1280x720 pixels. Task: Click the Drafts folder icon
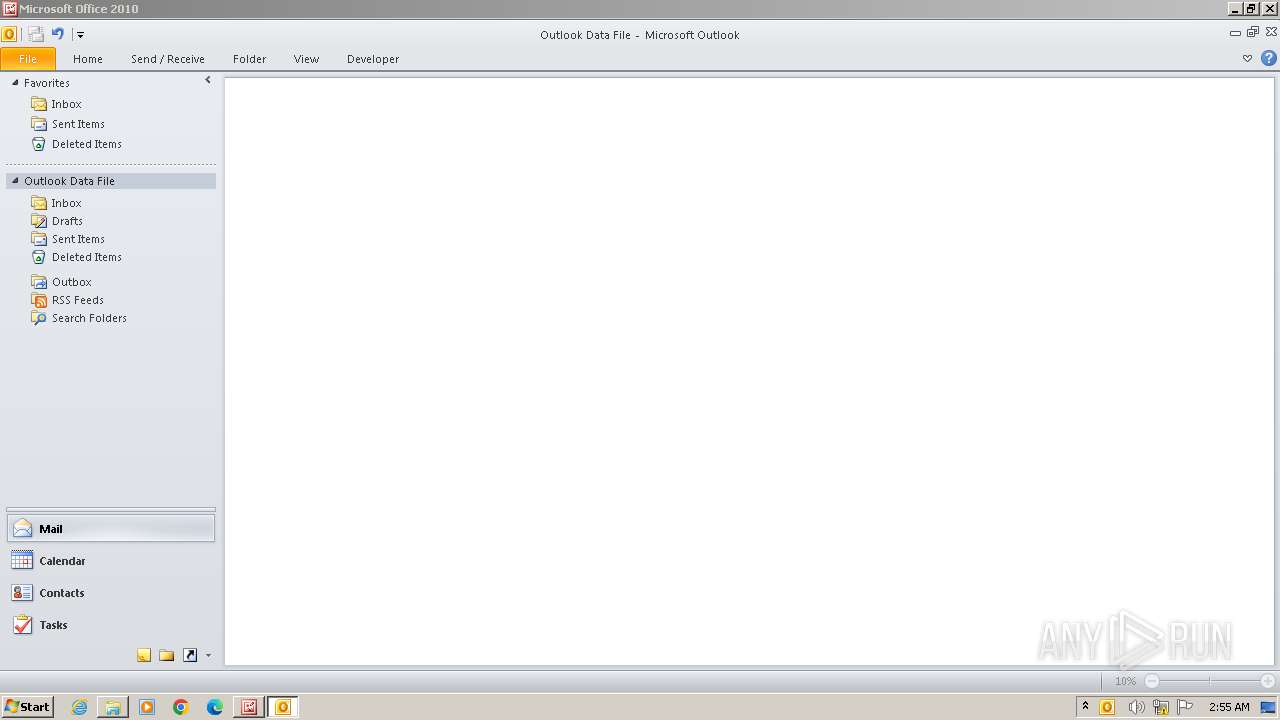click(39, 221)
